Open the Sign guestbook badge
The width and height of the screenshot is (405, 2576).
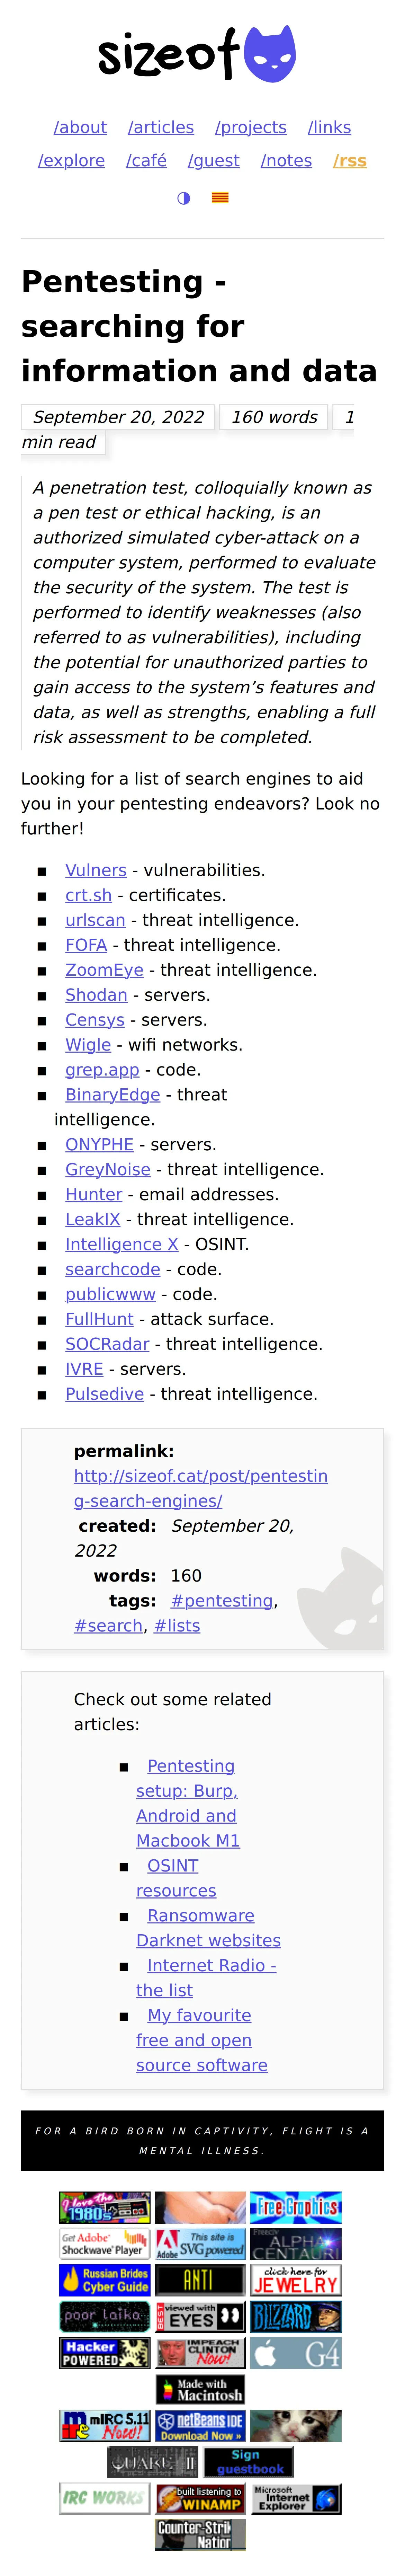point(249,2462)
